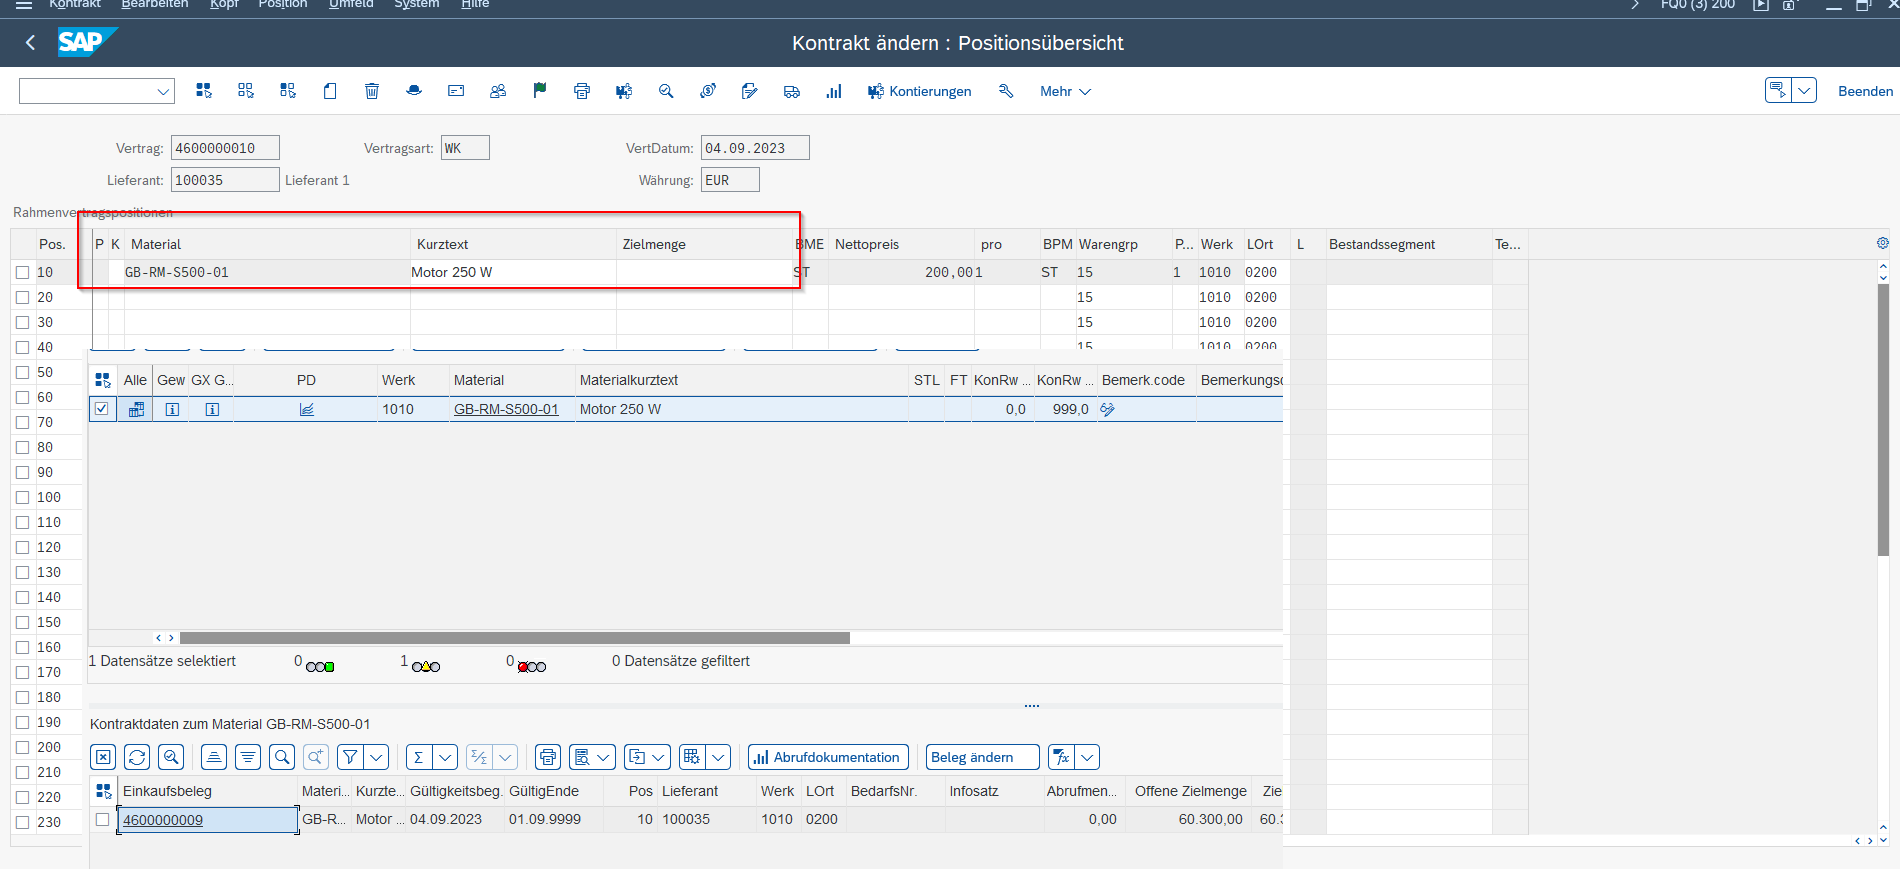Click the Vertrag input field showing 4600000010
The width and height of the screenshot is (1900, 869).
[225, 148]
